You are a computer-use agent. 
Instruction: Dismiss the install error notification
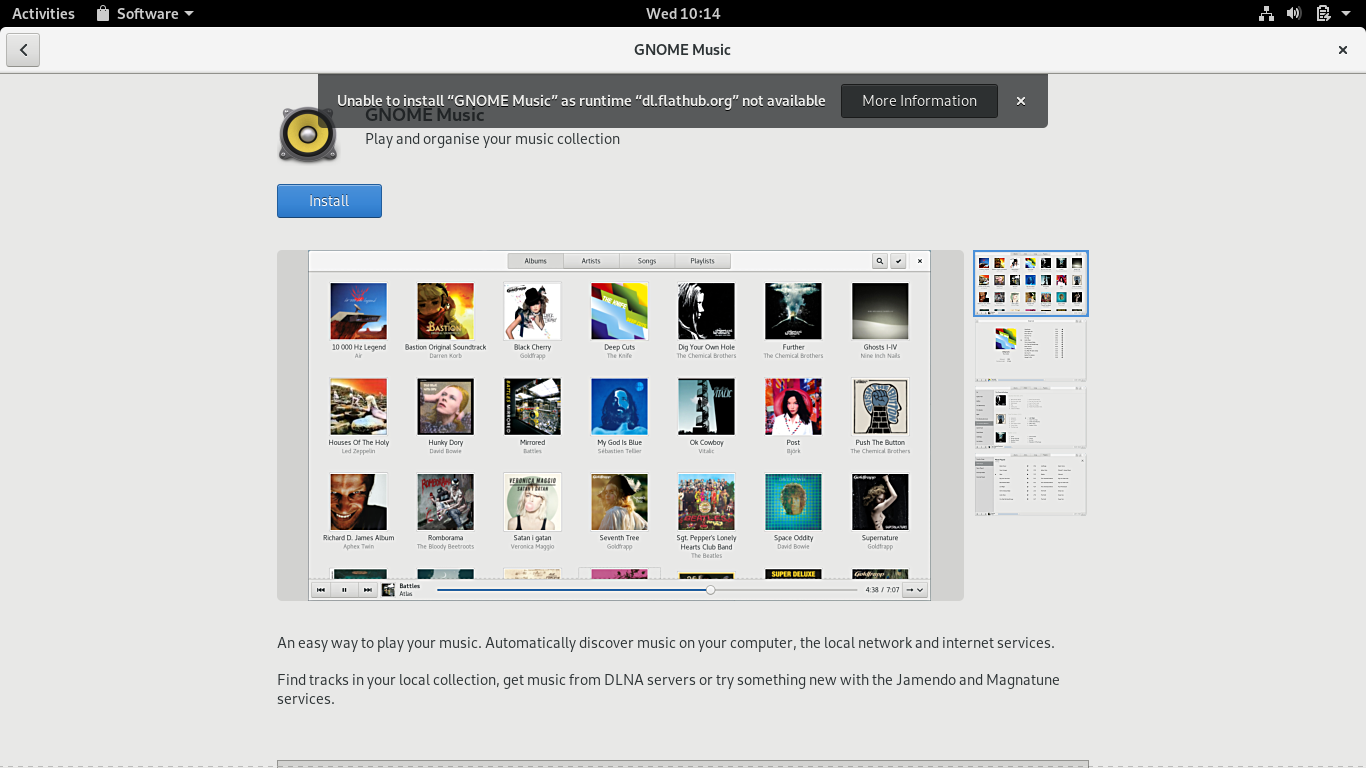click(1021, 101)
